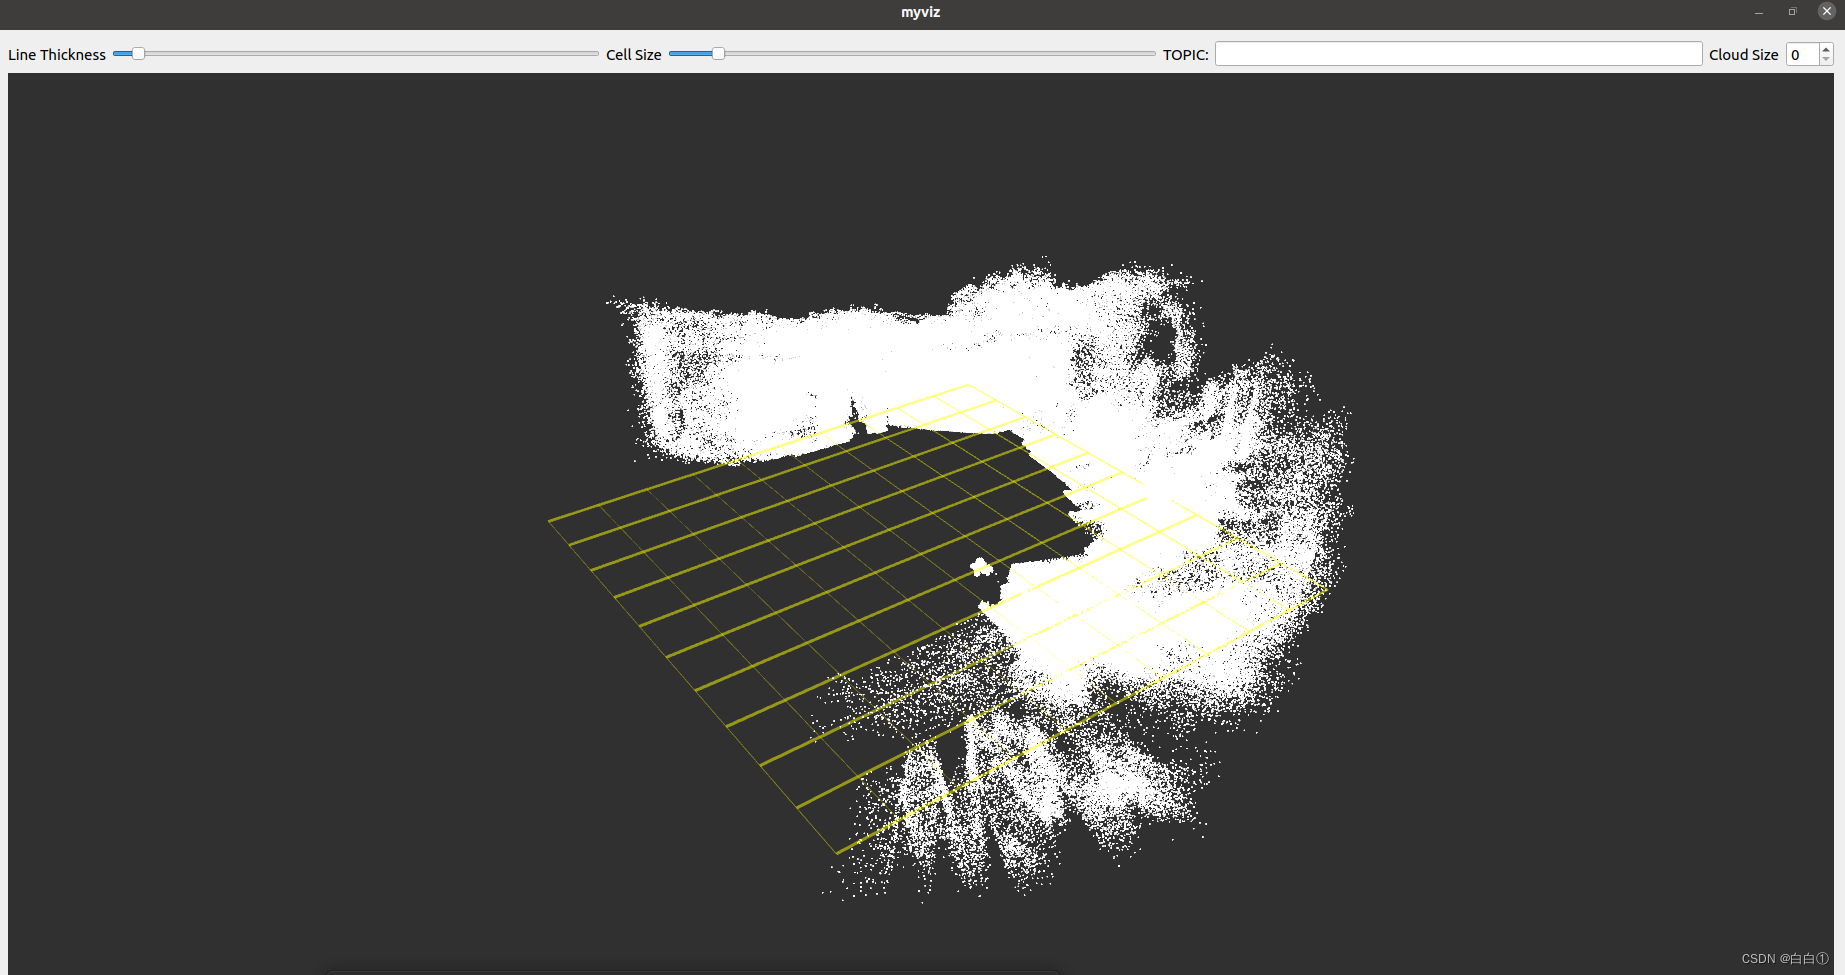Viewport: 1845px width, 975px height.
Task: Restore down the myviz window
Action: point(1792,11)
